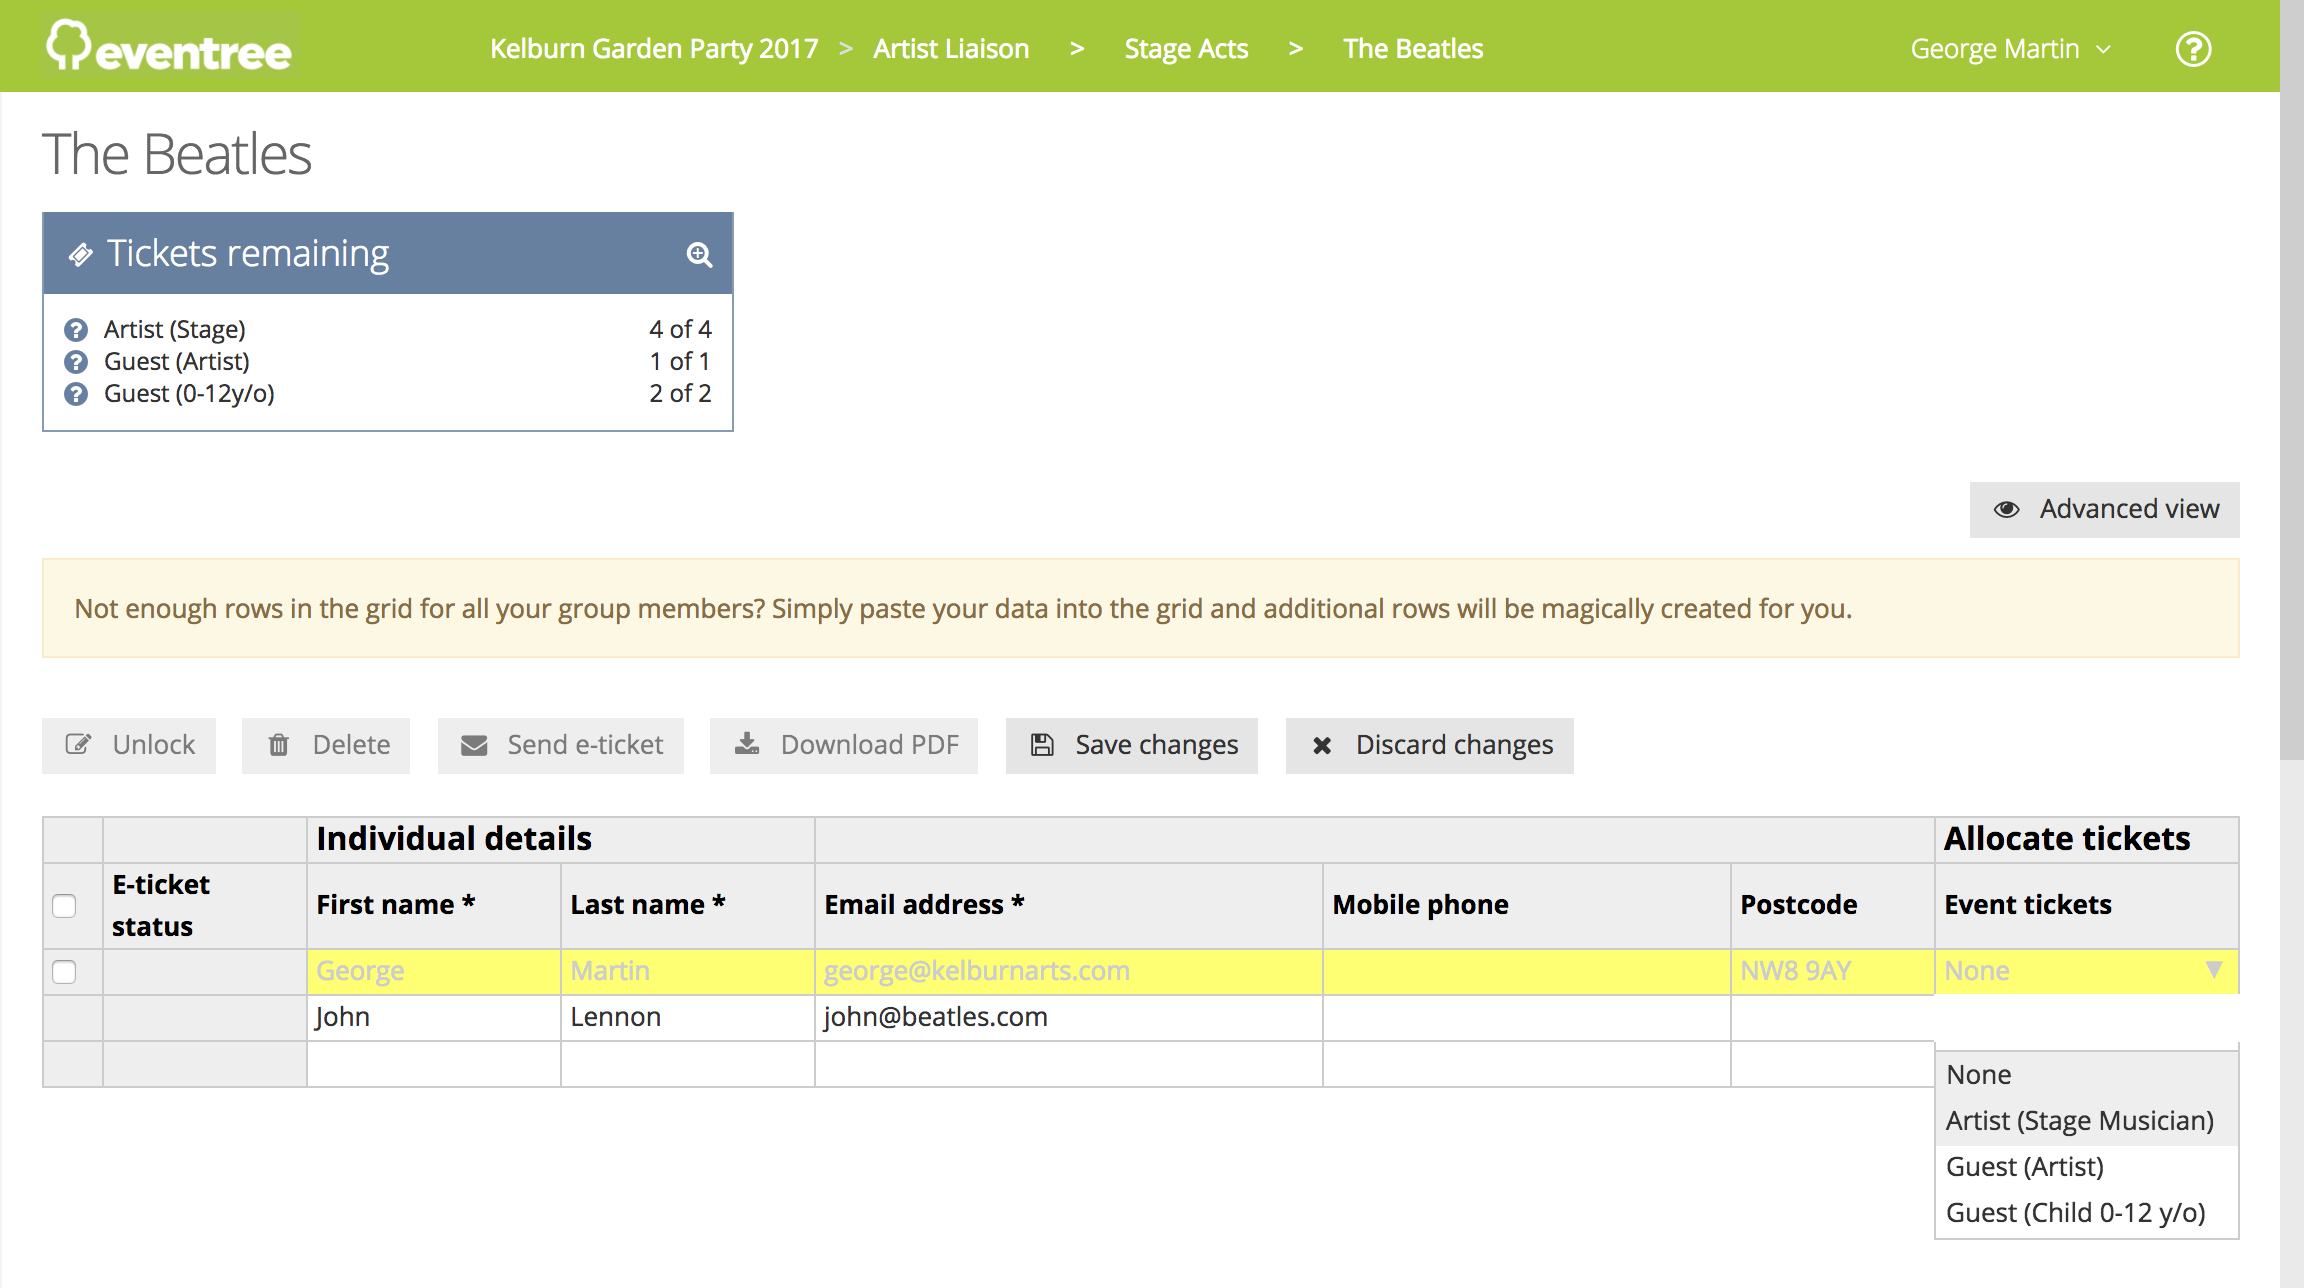
Task: Click the First name * column header
Action: [x=434, y=906]
